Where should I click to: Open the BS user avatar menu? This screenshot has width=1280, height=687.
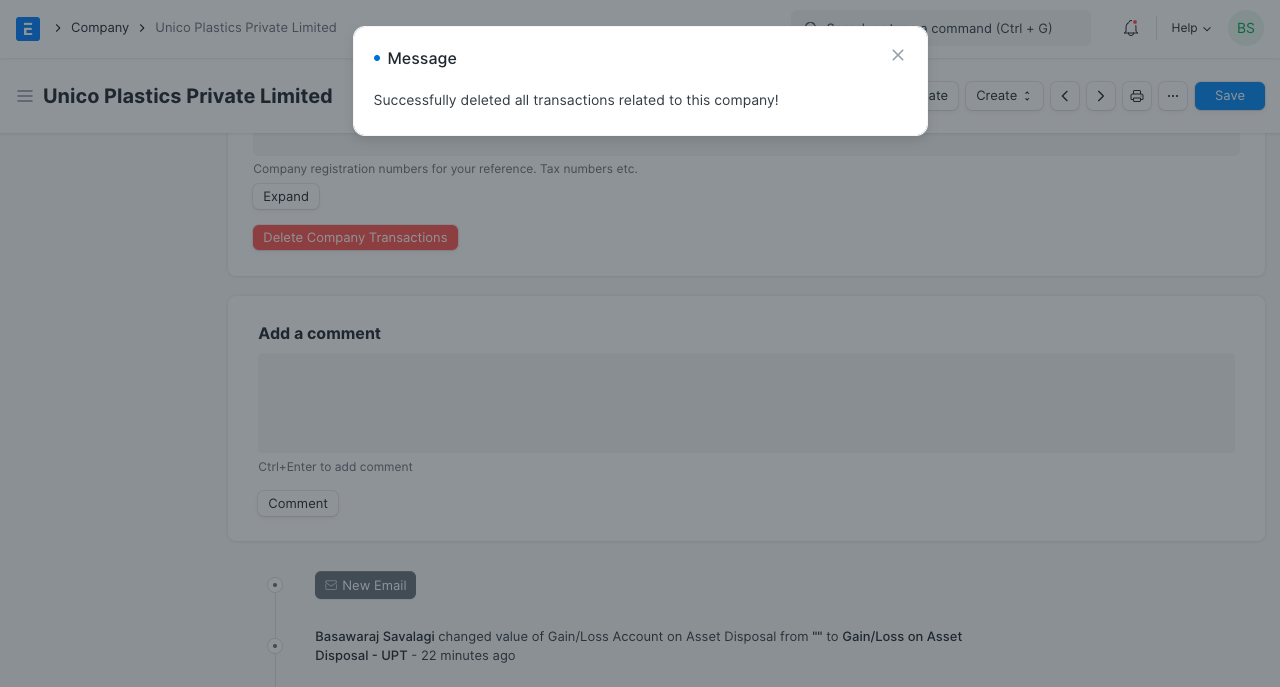(x=1245, y=28)
